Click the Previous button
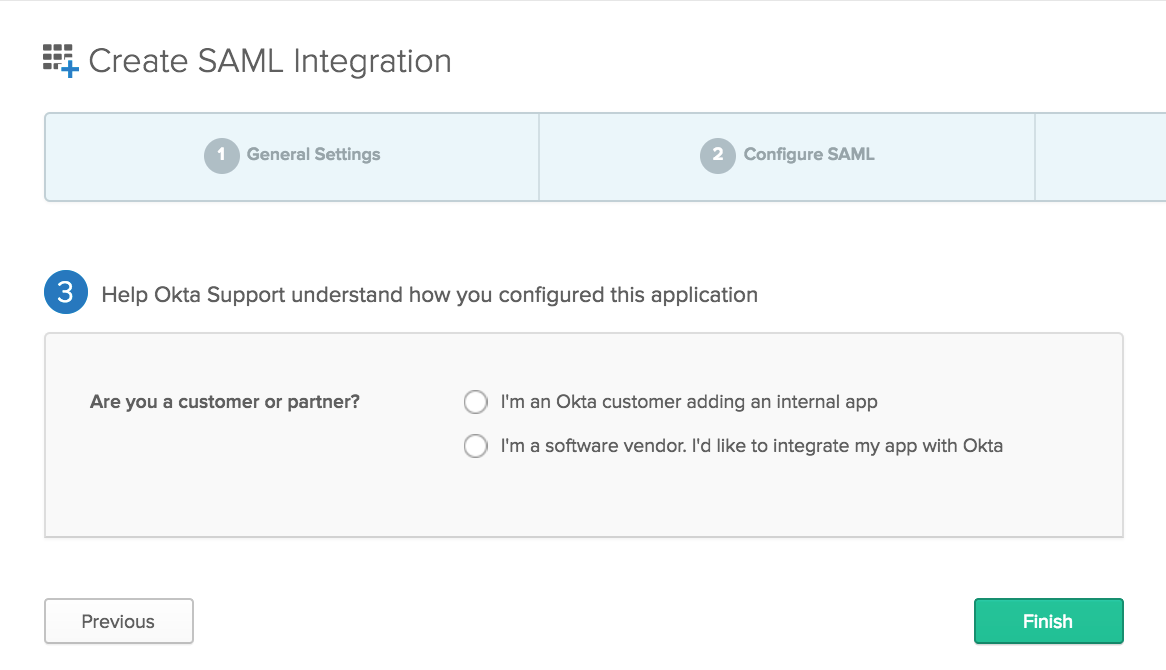 tap(119, 621)
